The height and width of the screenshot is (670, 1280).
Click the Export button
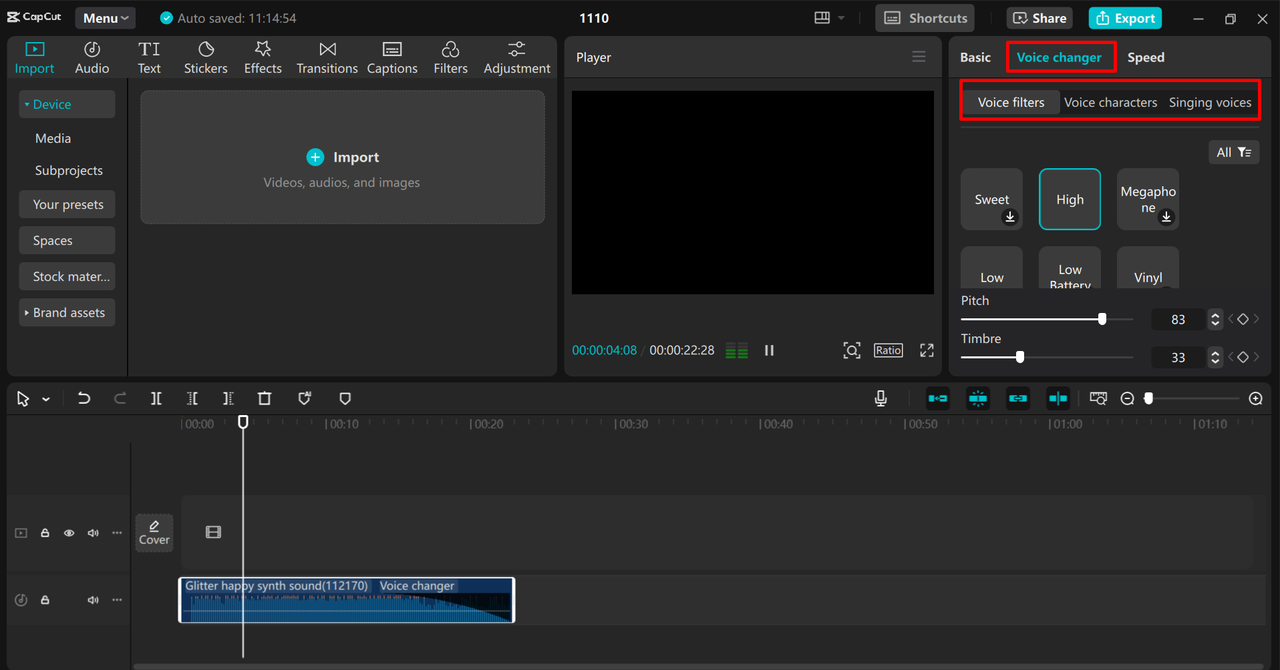[x=1125, y=18]
